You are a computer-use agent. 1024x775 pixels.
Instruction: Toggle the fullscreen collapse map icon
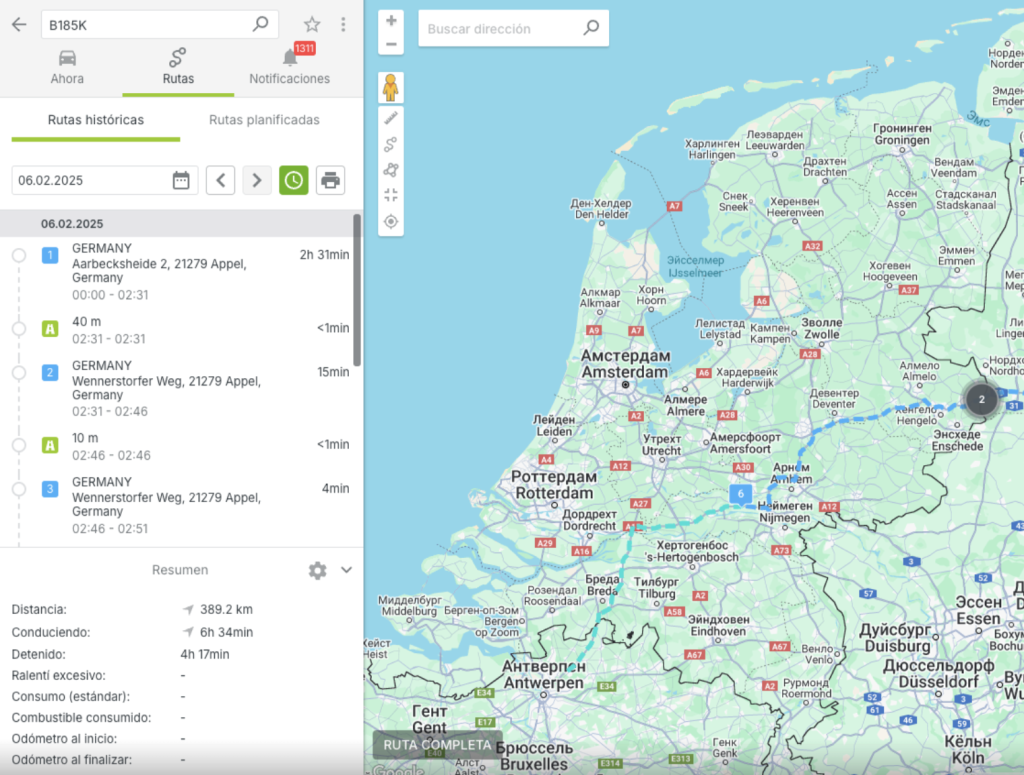click(x=391, y=195)
